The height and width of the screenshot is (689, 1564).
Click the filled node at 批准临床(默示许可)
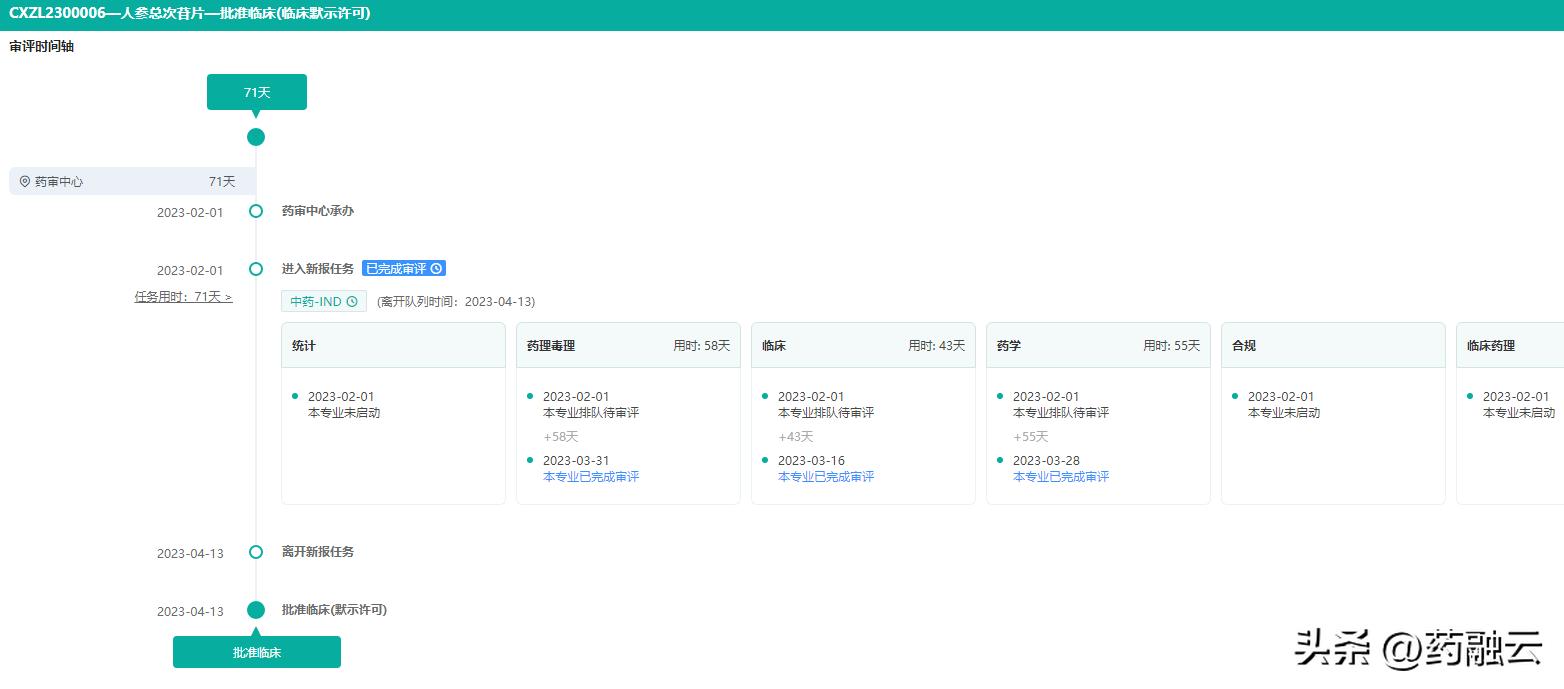pos(256,609)
